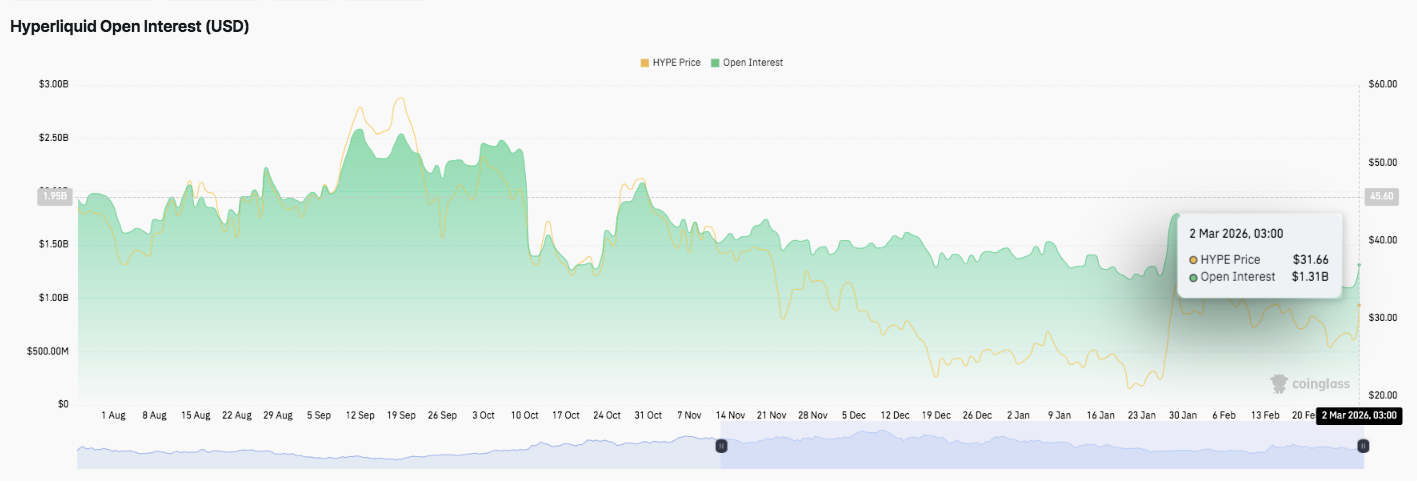Image resolution: width=1417 pixels, height=481 pixels.
Task: Click the 1.95B crosshair label on left axis
Action: [x=54, y=197]
